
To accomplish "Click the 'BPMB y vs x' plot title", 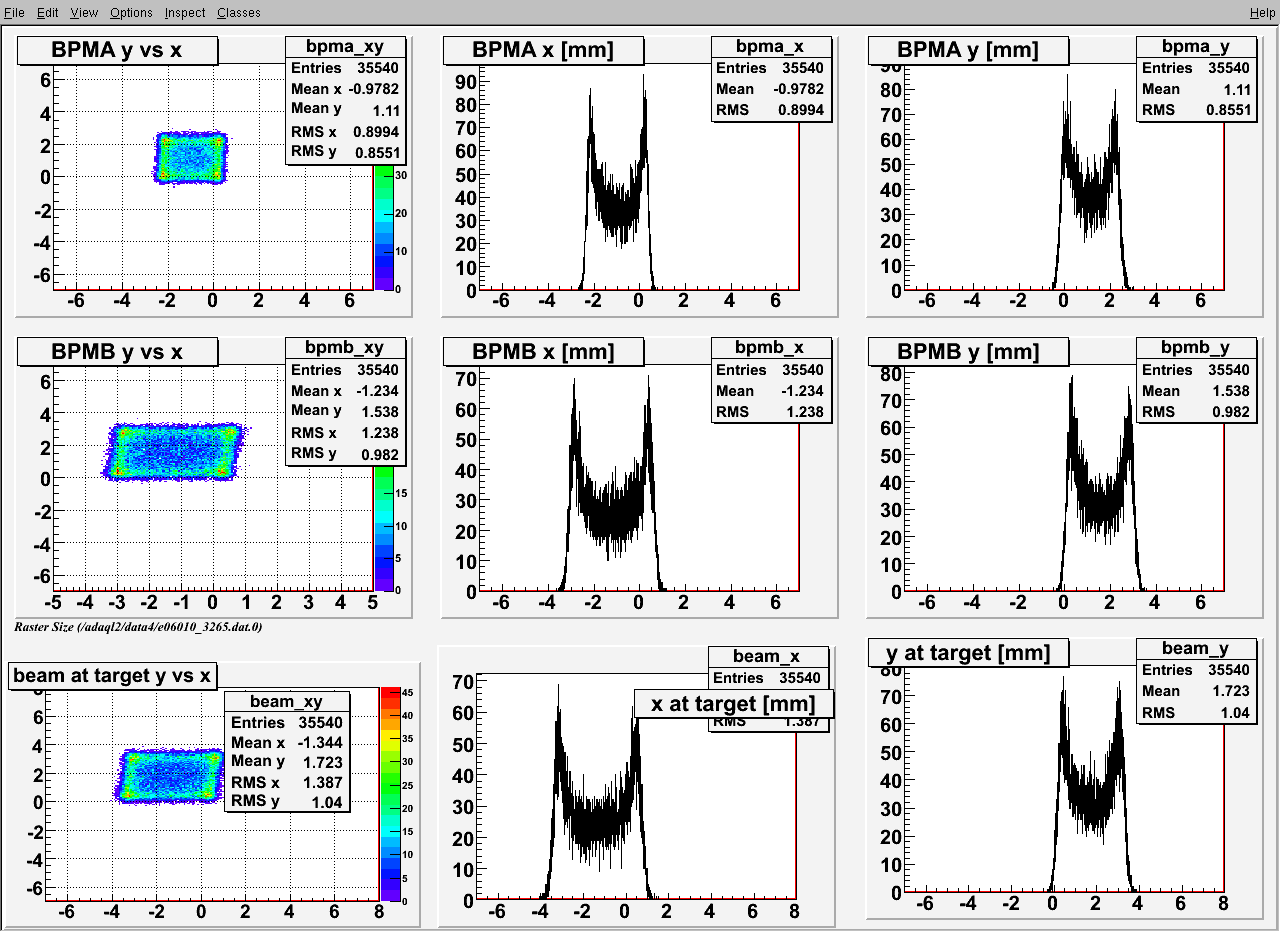I will [117, 351].
